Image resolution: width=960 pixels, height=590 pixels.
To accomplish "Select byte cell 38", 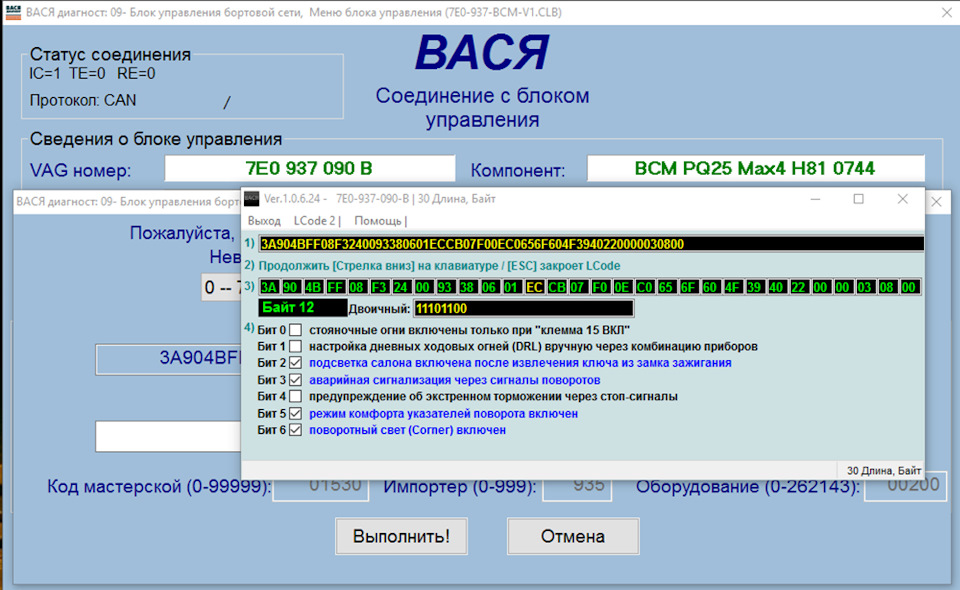I will tap(467, 287).
